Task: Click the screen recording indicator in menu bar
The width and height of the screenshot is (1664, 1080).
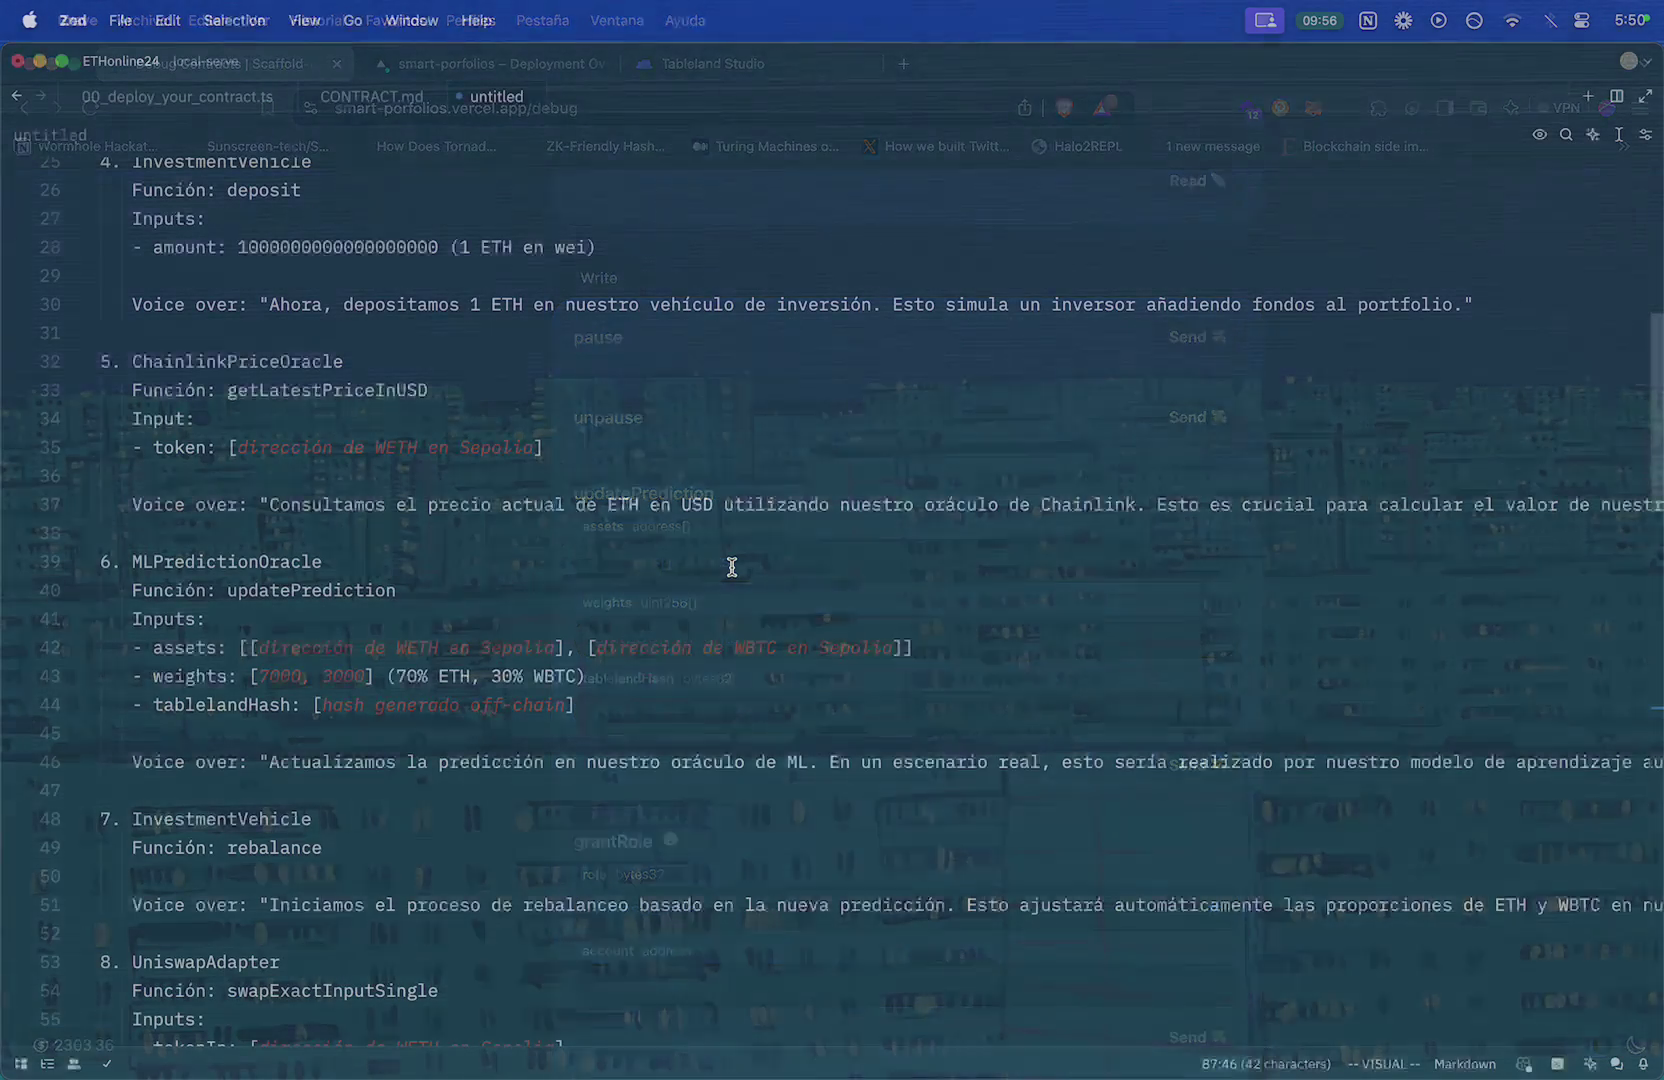Action: click(x=1265, y=20)
